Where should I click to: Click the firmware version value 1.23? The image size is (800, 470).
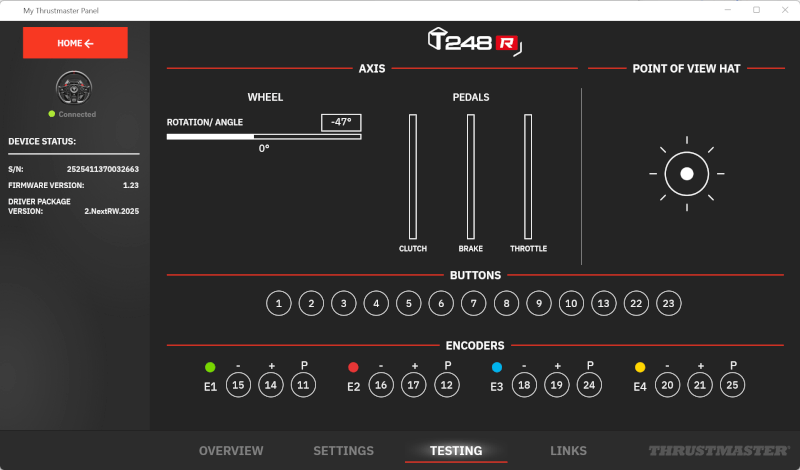131,185
